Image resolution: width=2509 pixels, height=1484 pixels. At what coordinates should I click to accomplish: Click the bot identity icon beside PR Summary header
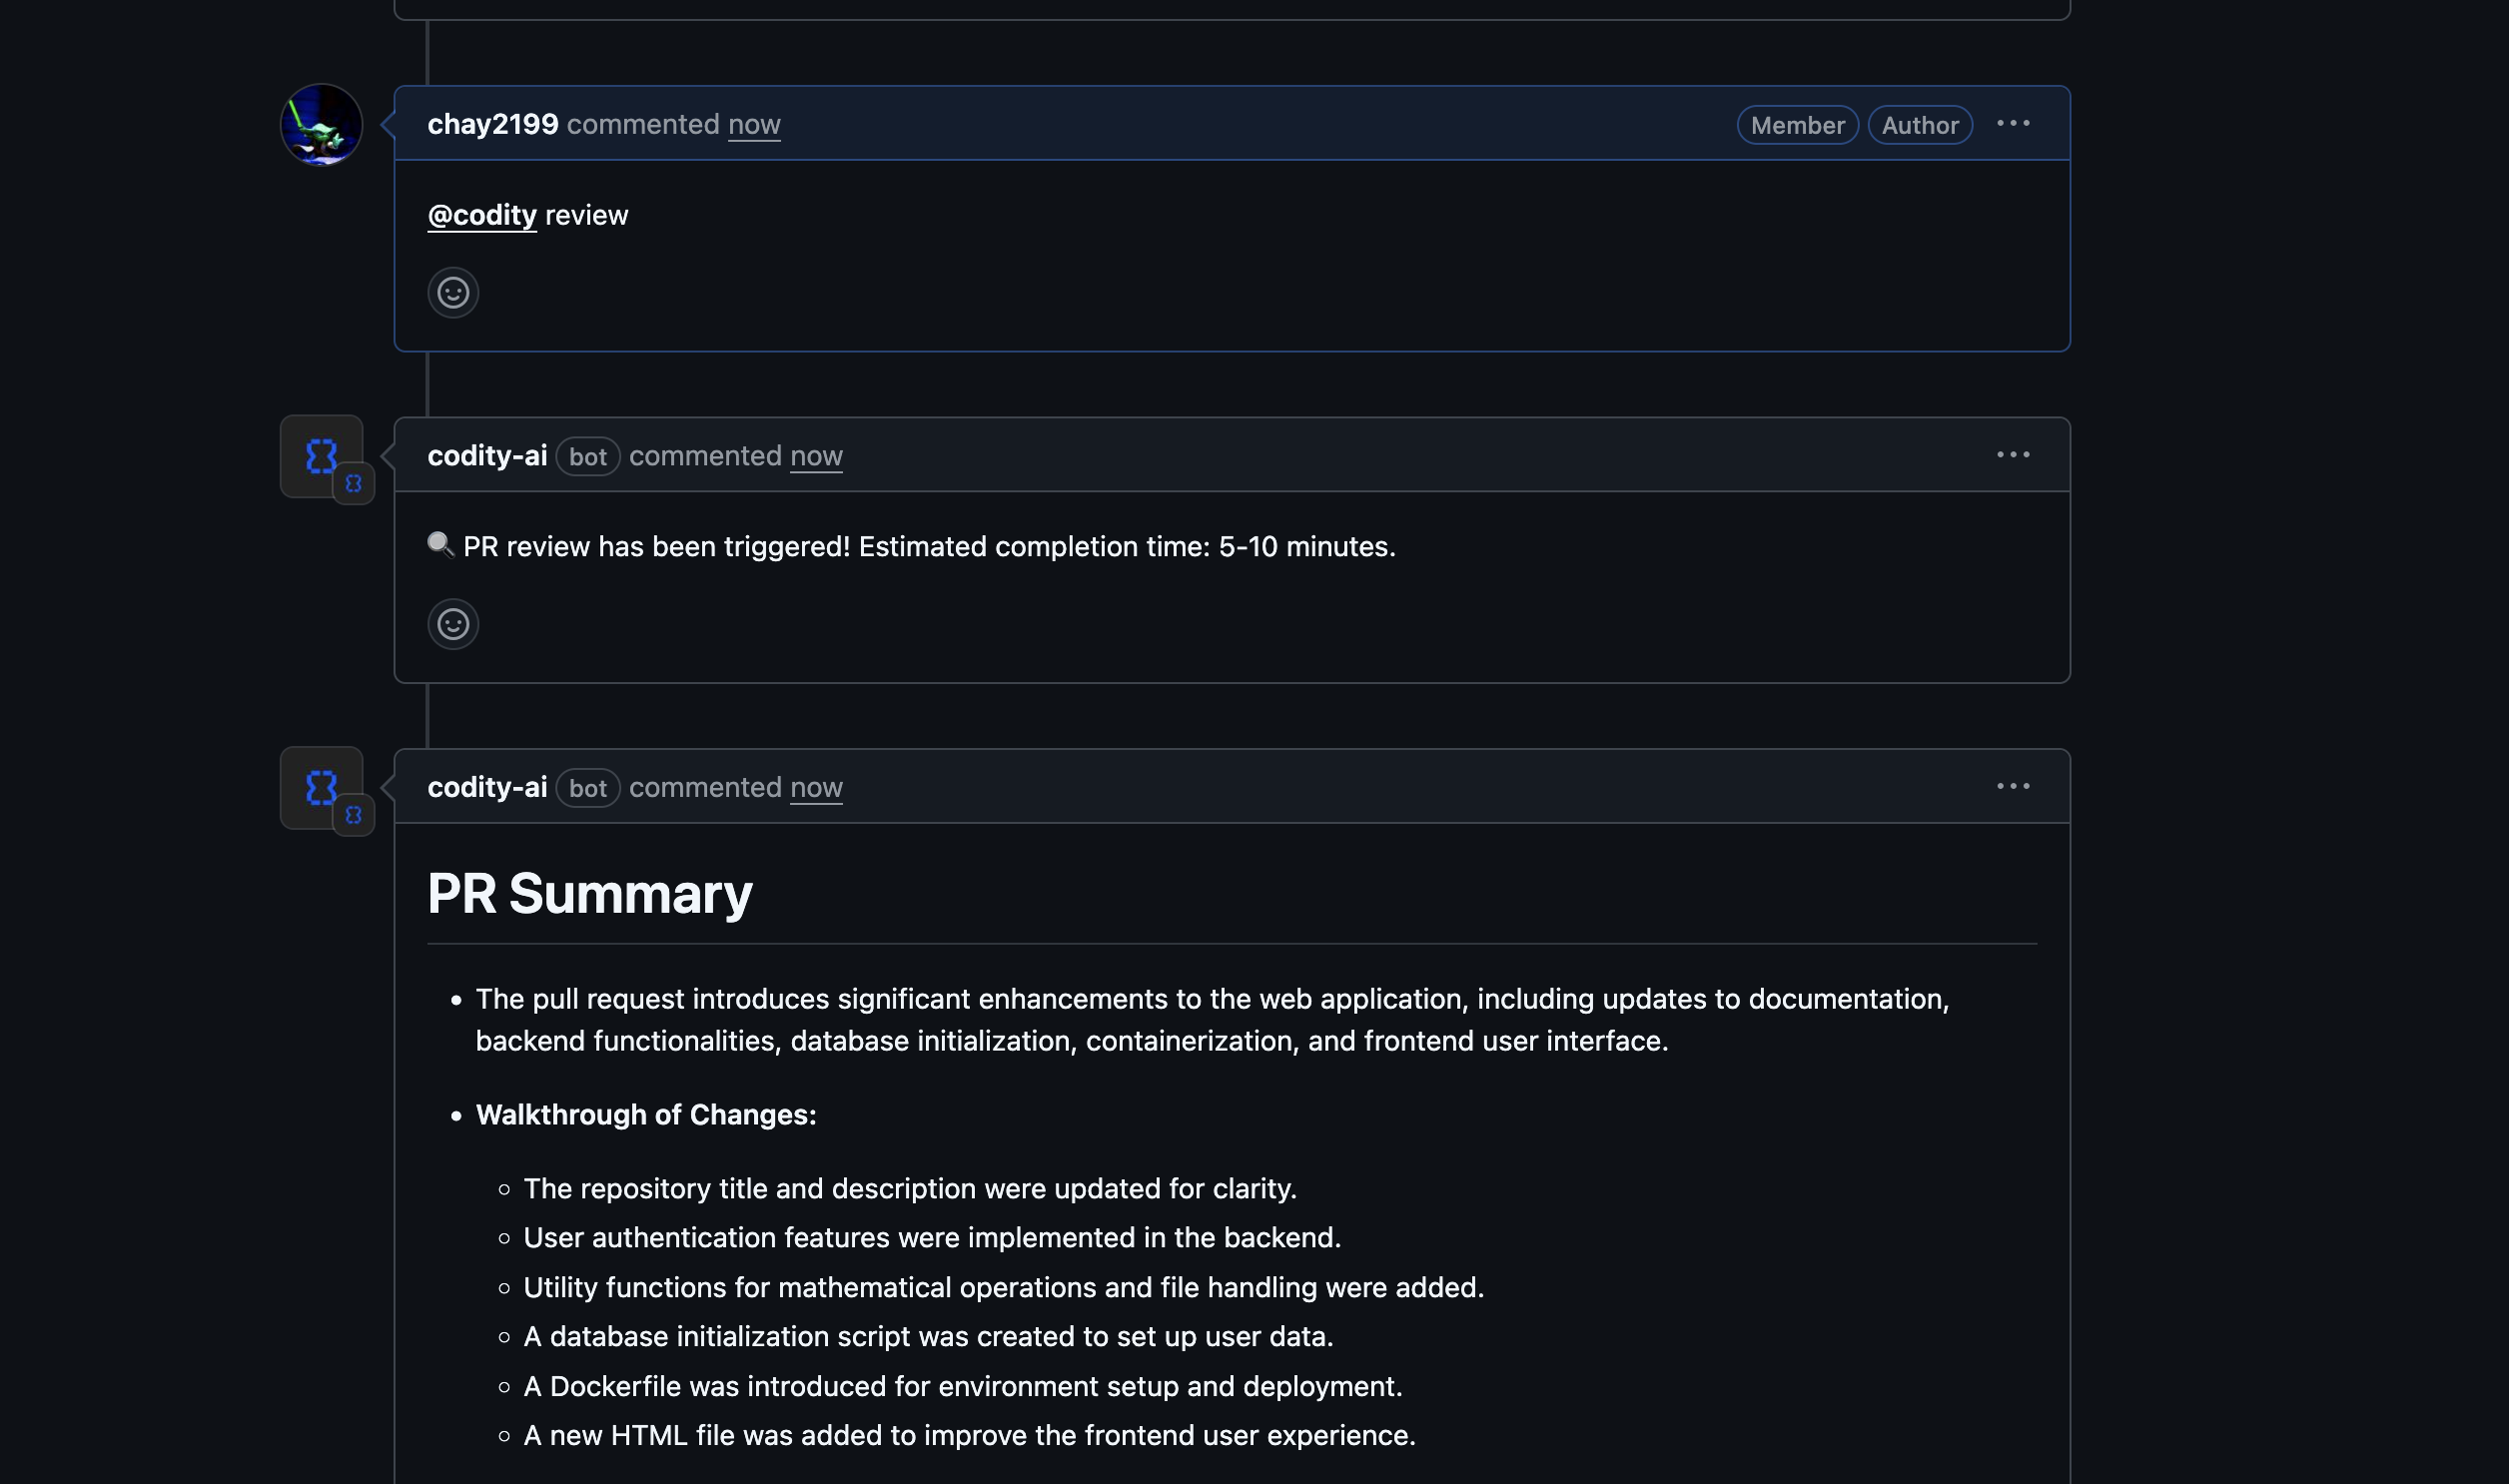[x=353, y=815]
